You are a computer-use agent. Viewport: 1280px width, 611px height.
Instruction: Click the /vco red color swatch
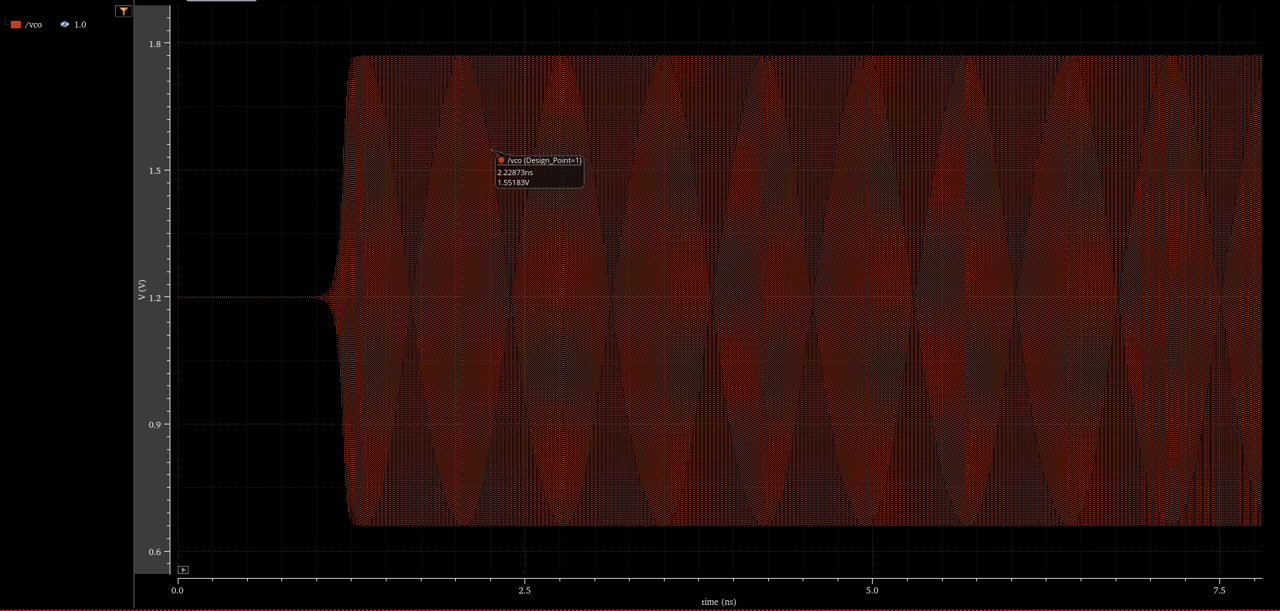click(x=16, y=24)
